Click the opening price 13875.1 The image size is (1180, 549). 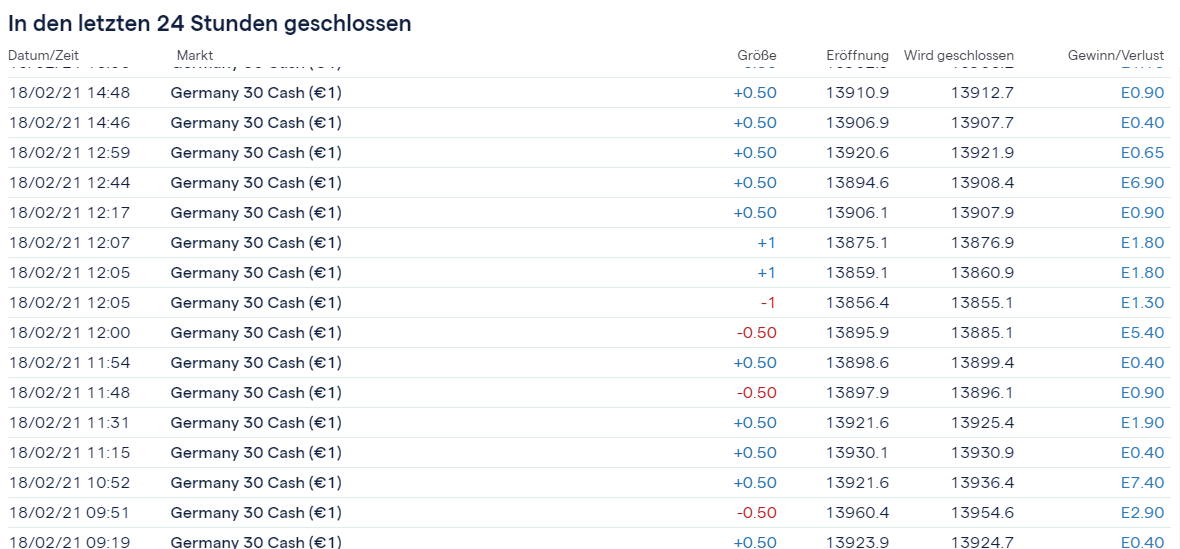coord(857,243)
